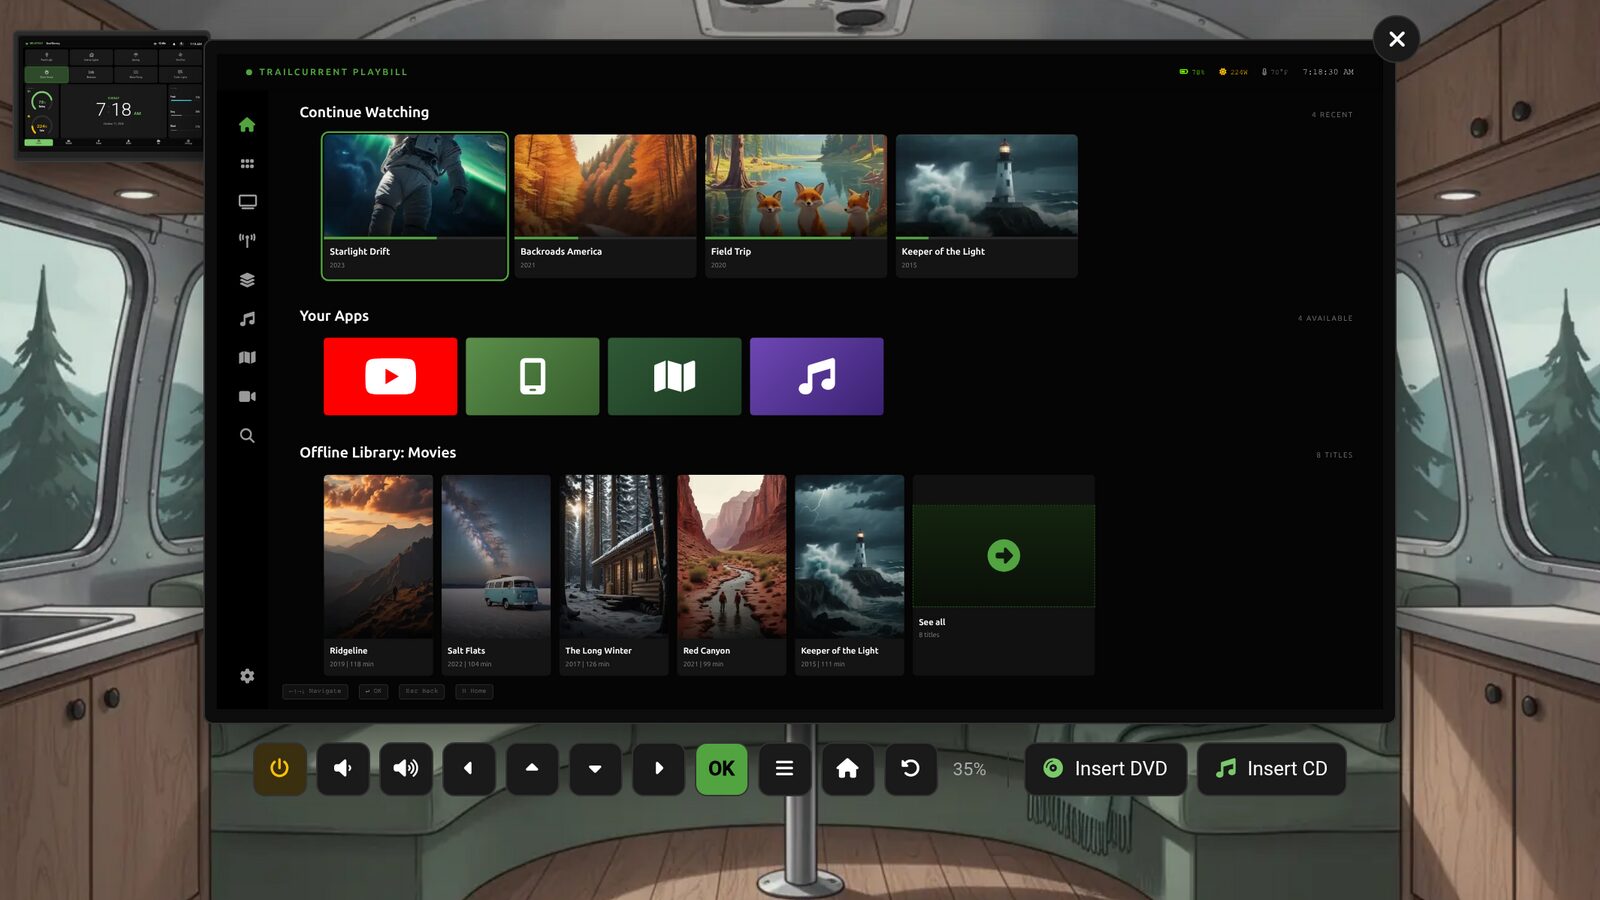Select the TV screen icon in sidebar
The height and width of the screenshot is (900, 1600).
pyautogui.click(x=247, y=202)
